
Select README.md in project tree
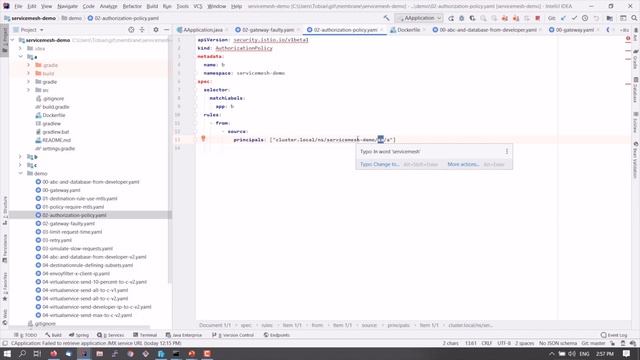(56, 140)
